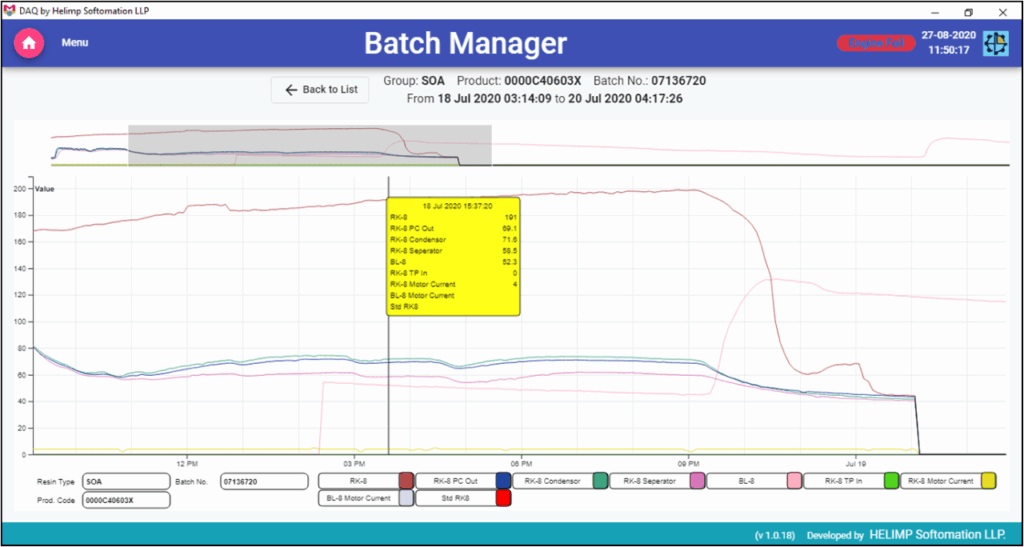Image resolution: width=1024 pixels, height=547 pixels.
Task: Click the yellow data tooltip on the chart
Action: pyautogui.click(x=453, y=256)
